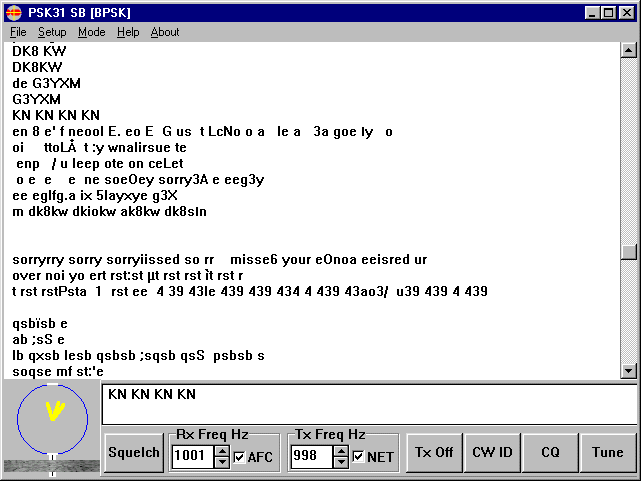
Task: Maximize the PSK31 window
Action: pos(608,13)
